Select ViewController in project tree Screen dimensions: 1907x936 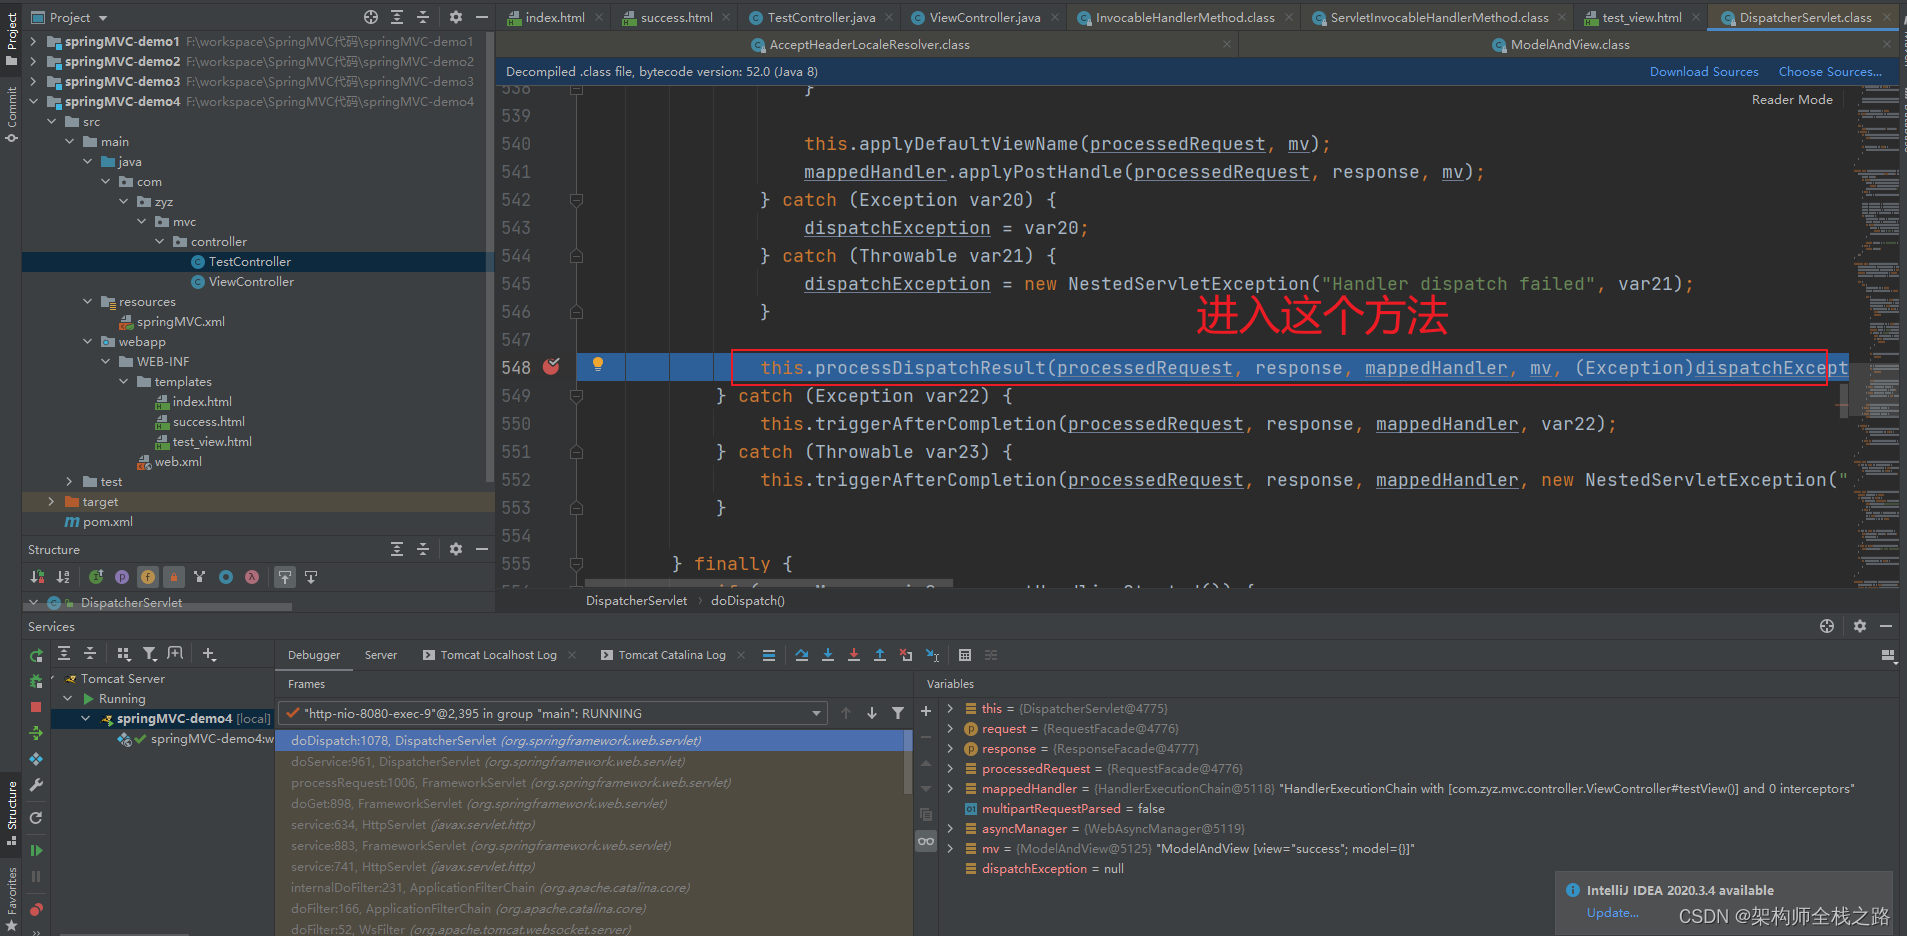(x=251, y=281)
